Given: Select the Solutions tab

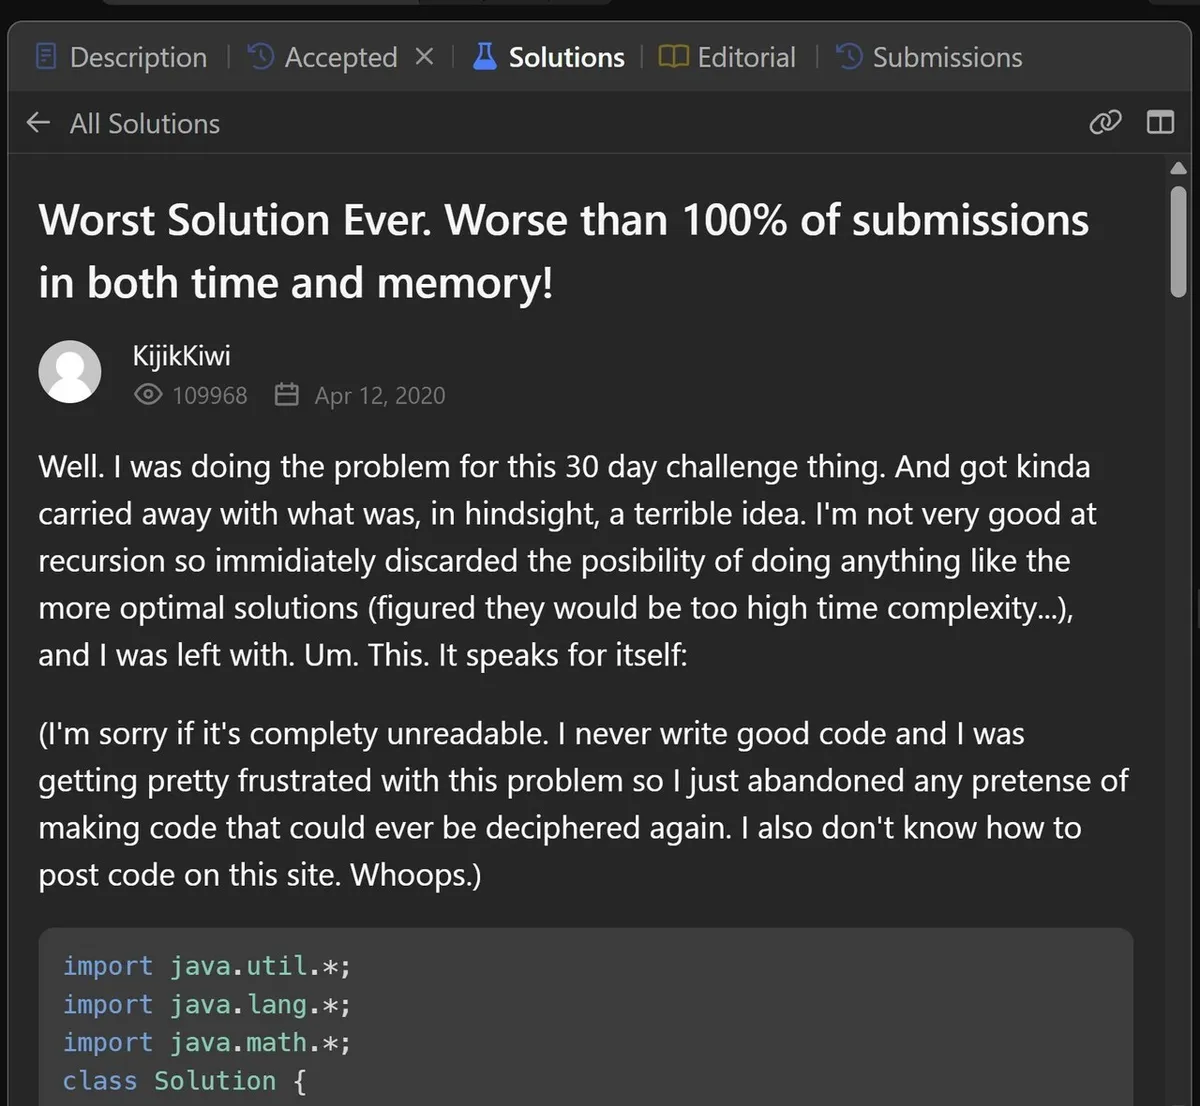Looking at the screenshot, I should click(x=549, y=57).
